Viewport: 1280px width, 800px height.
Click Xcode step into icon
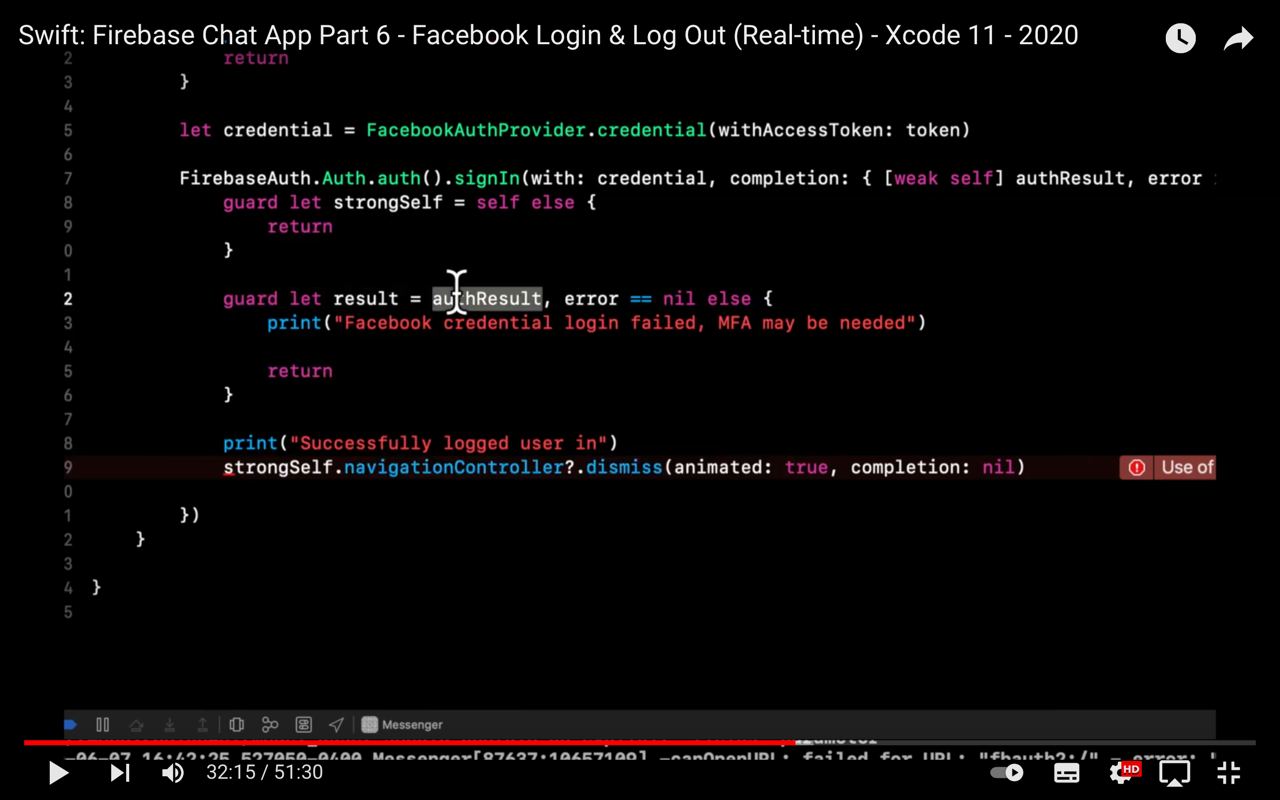pos(170,725)
